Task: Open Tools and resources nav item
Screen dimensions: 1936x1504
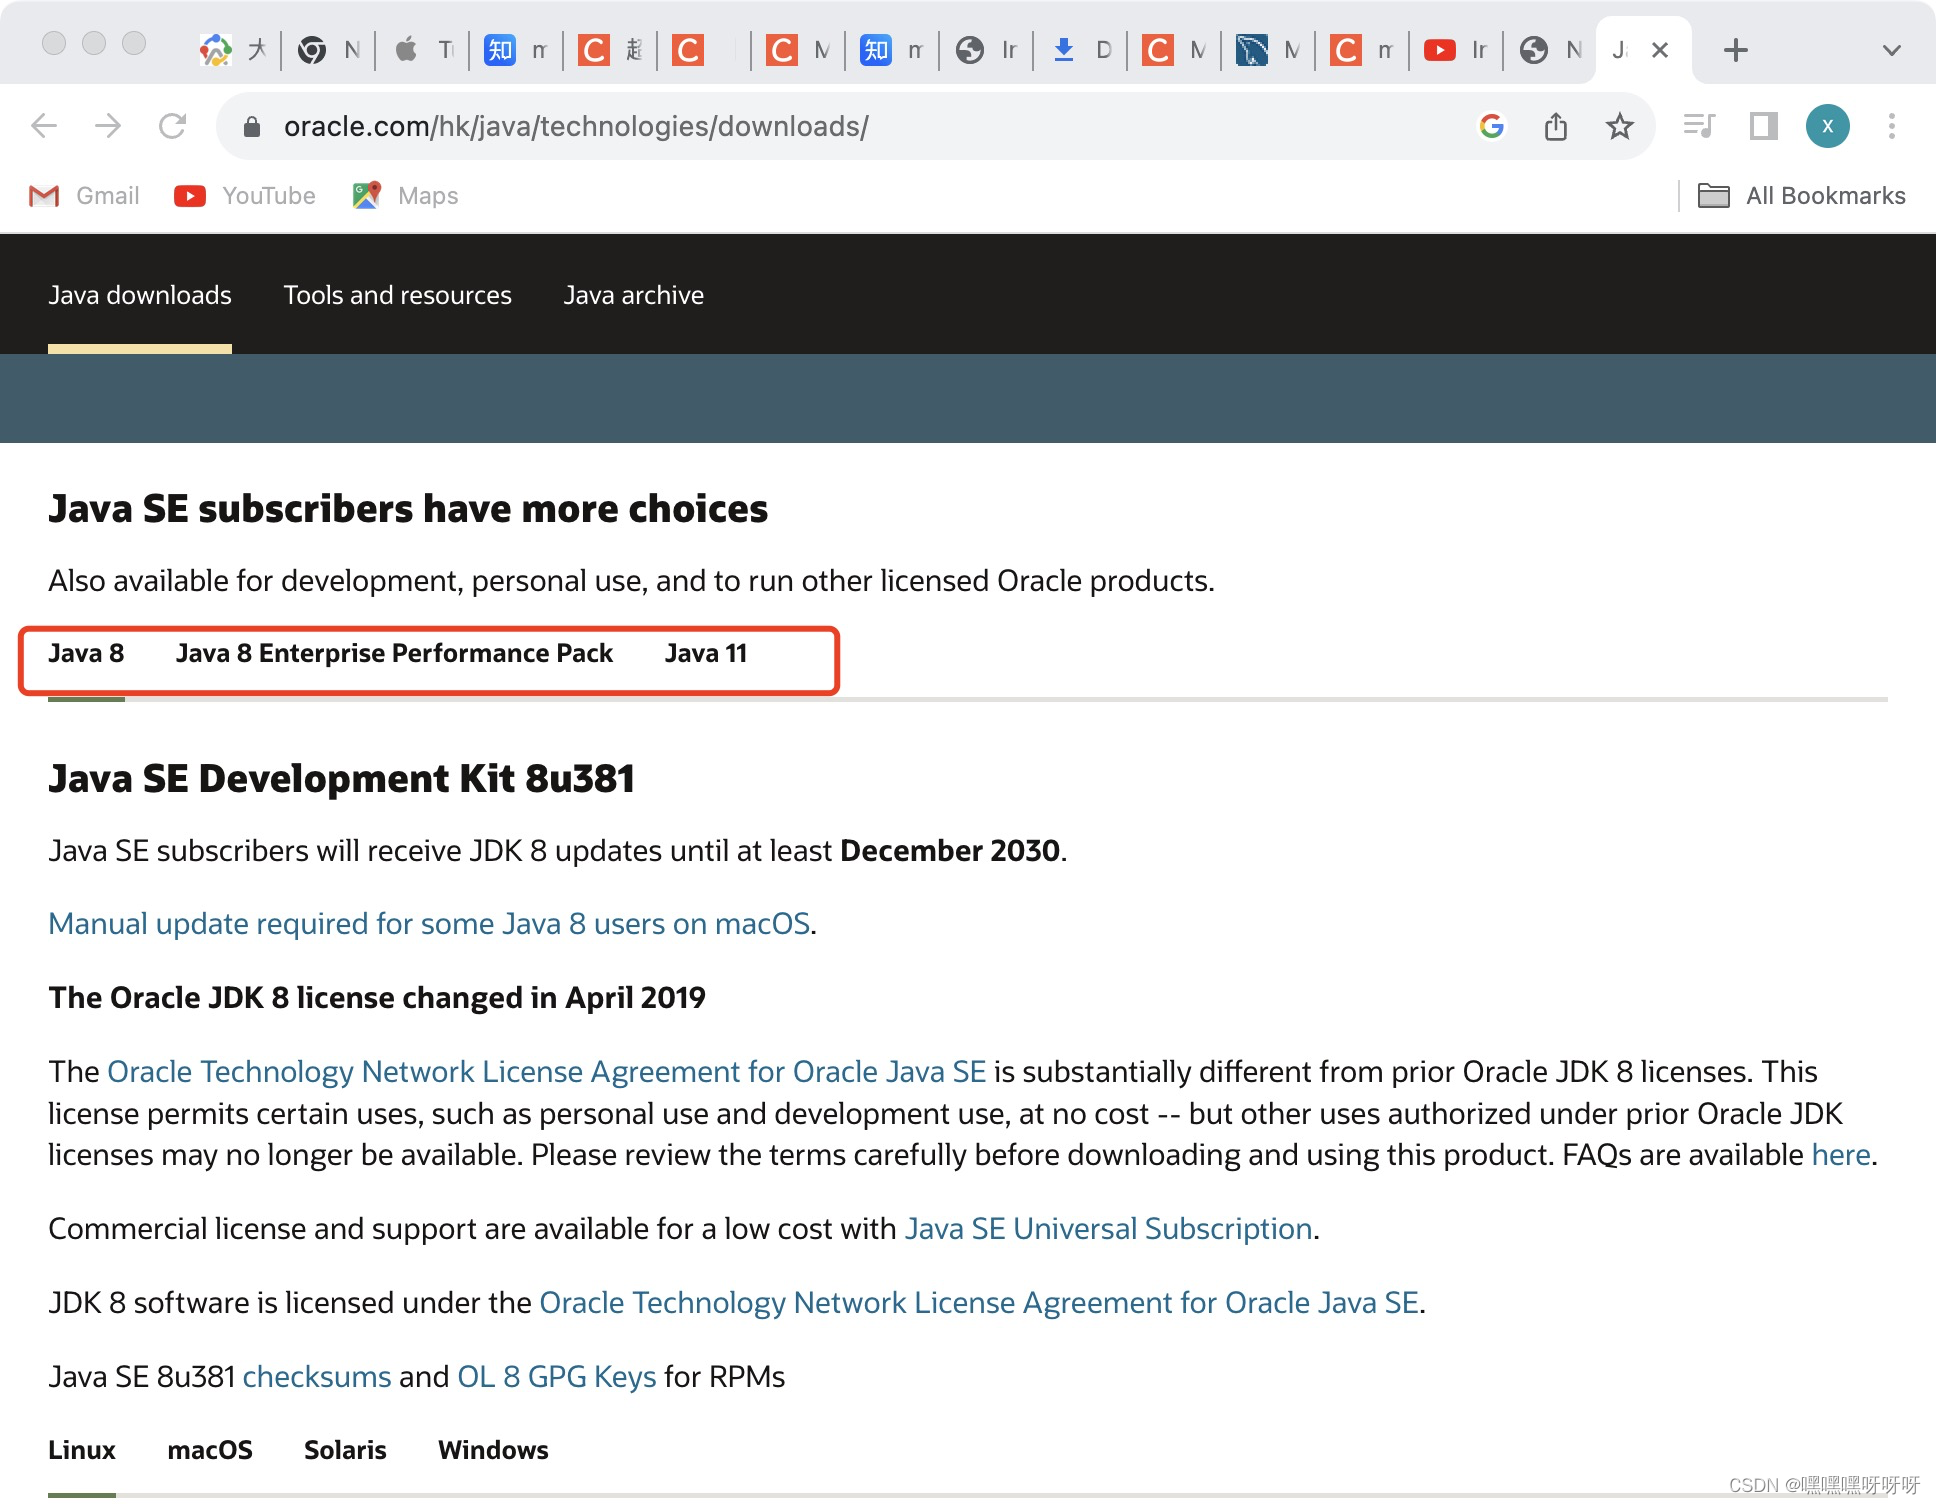Action: click(x=397, y=295)
